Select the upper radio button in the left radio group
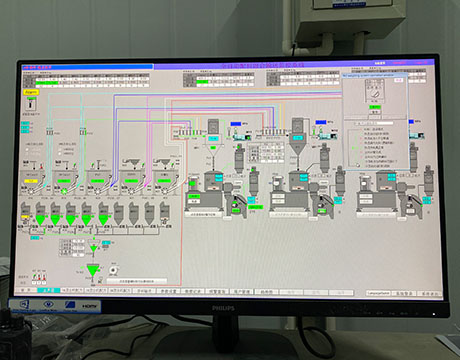Screen dimensions: 460x360 [x=27, y=150]
